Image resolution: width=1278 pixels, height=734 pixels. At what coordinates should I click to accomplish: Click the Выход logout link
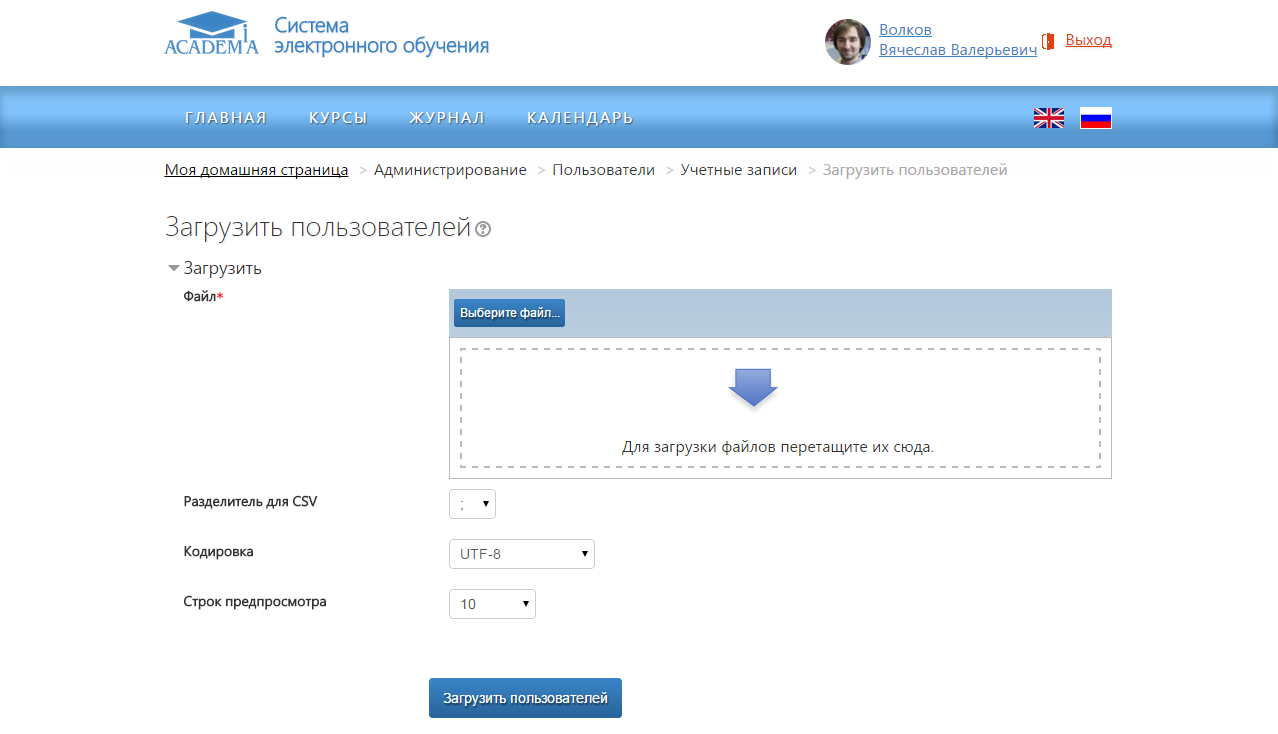1088,40
